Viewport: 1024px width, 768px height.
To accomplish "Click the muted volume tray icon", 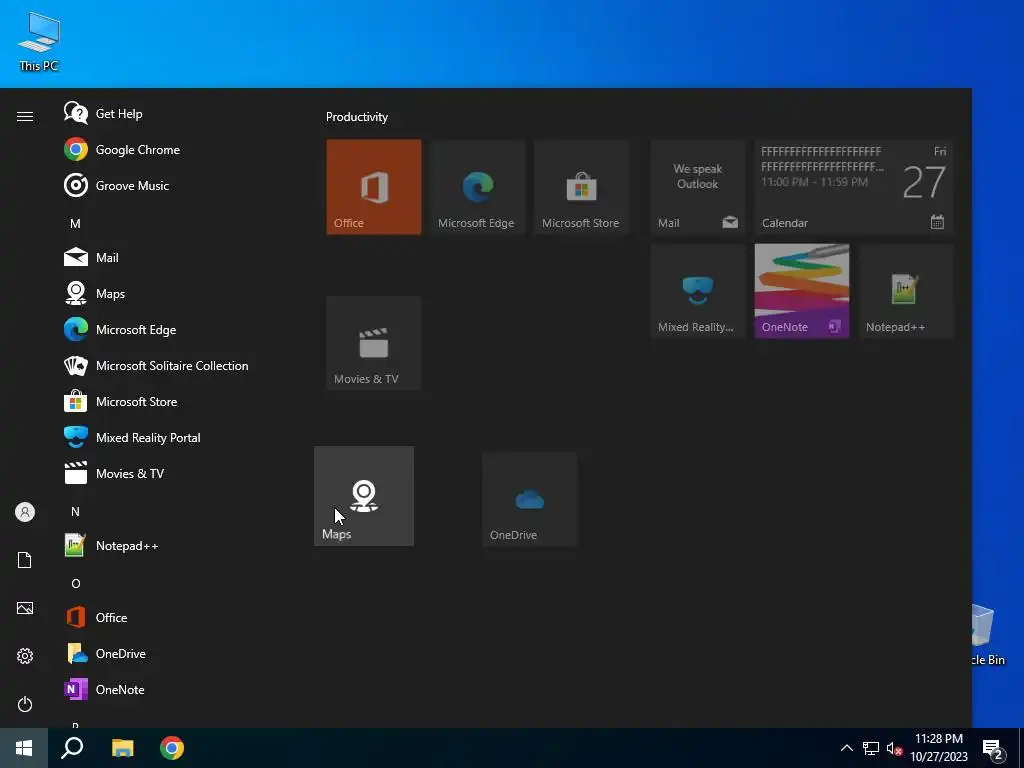I will click(x=894, y=748).
